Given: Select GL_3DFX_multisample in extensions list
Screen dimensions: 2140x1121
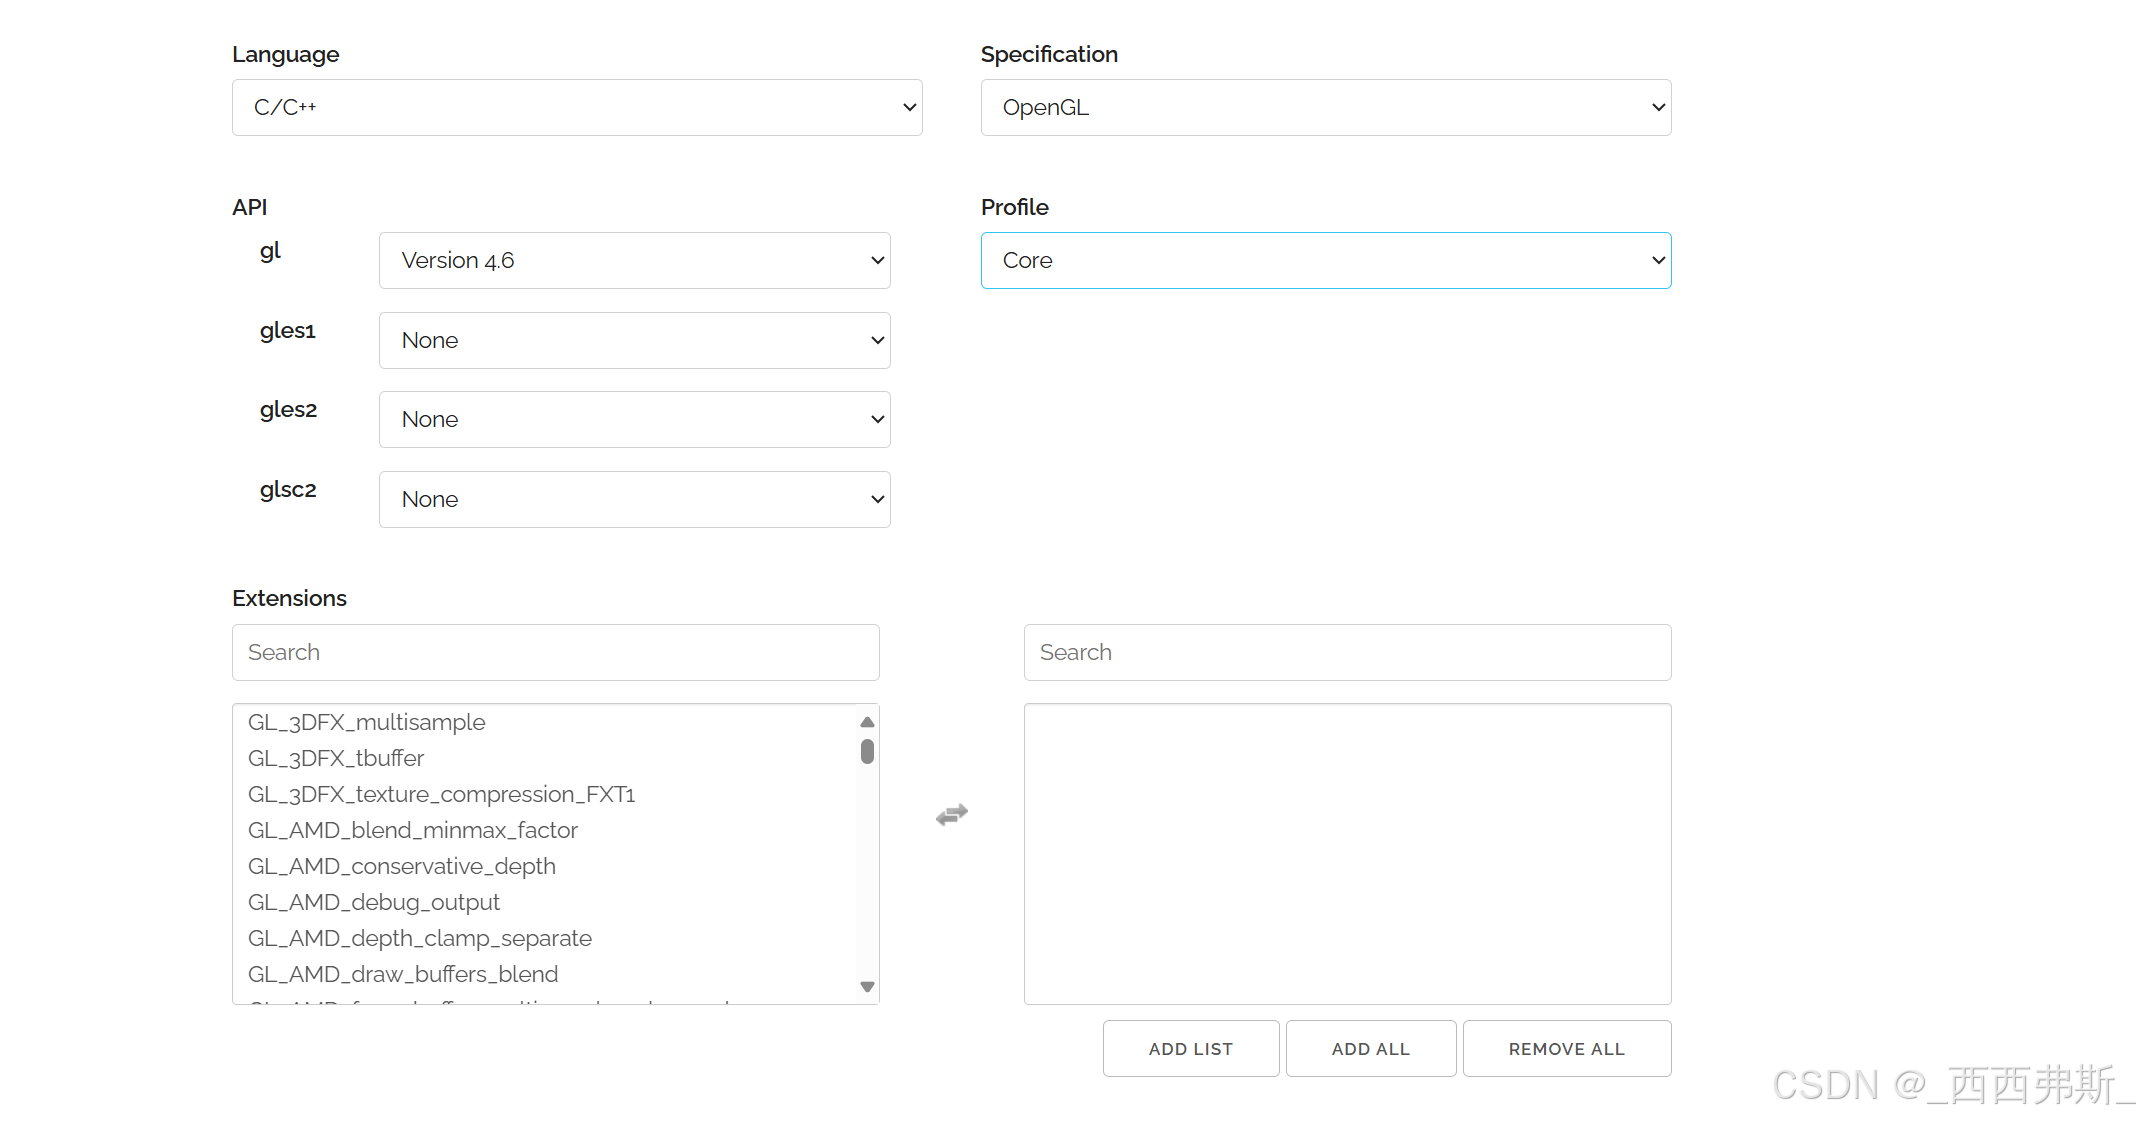Looking at the screenshot, I should (367, 723).
